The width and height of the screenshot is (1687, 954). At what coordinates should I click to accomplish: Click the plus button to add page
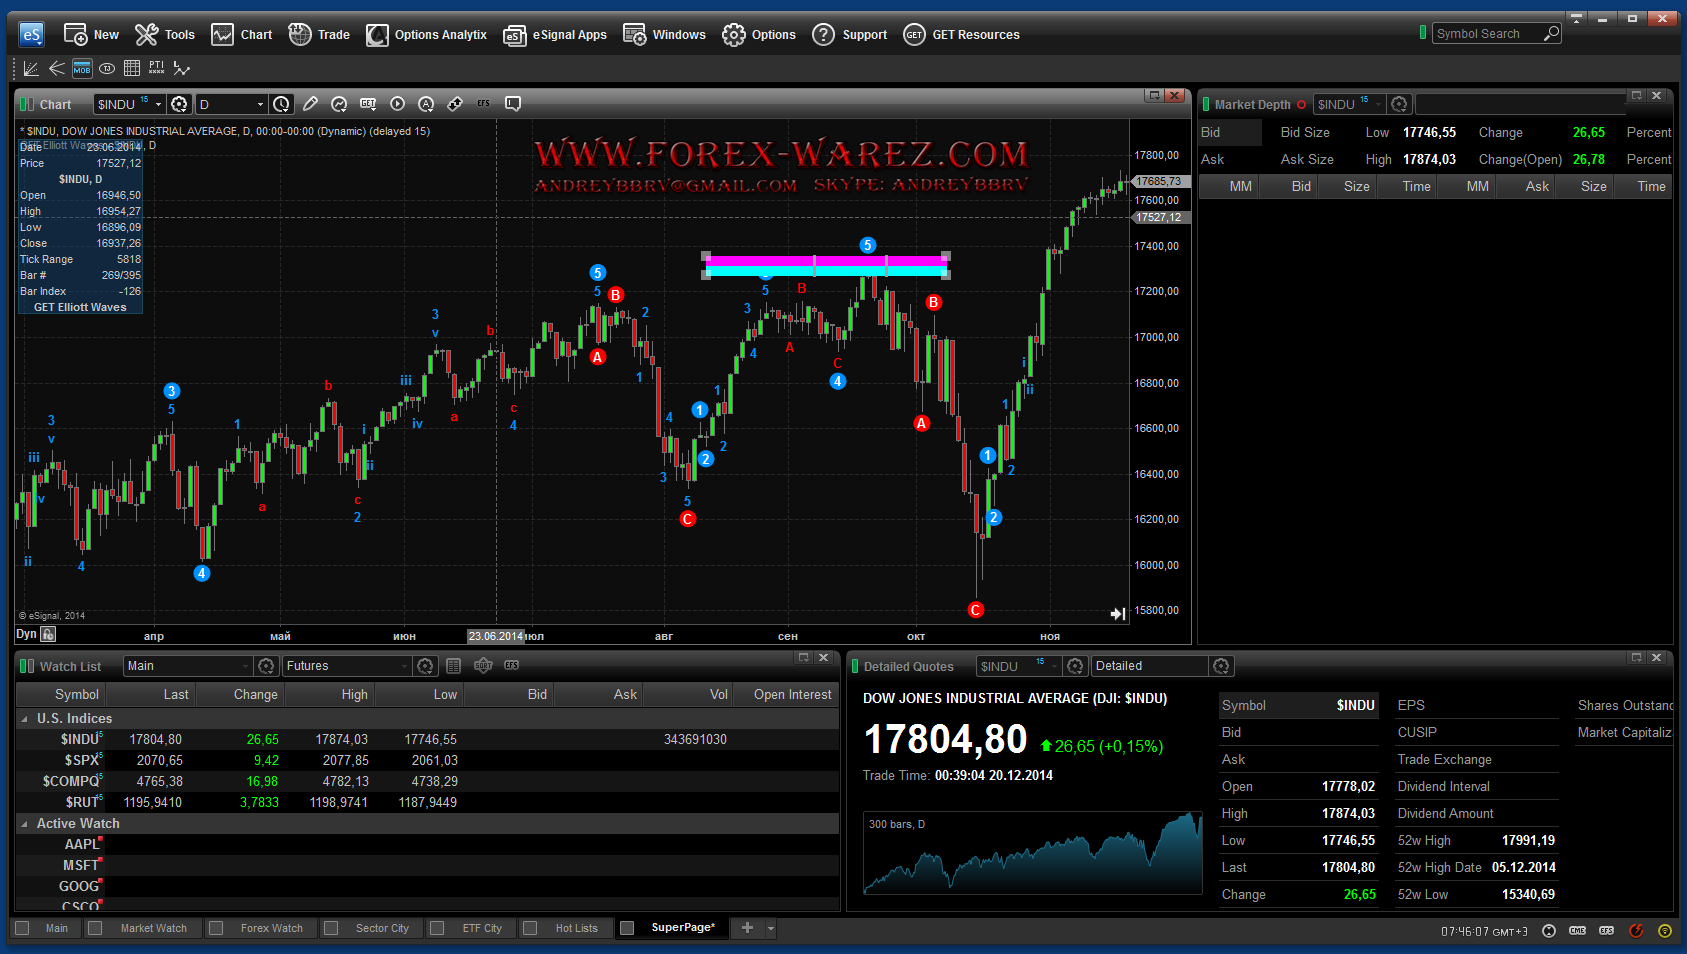(747, 928)
